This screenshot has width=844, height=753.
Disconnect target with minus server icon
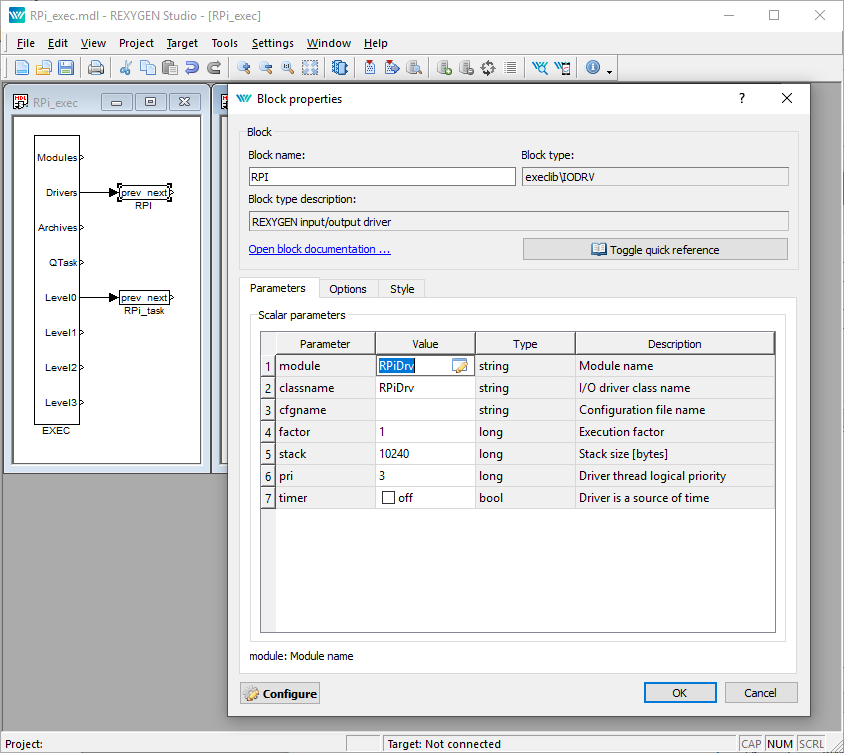point(466,68)
